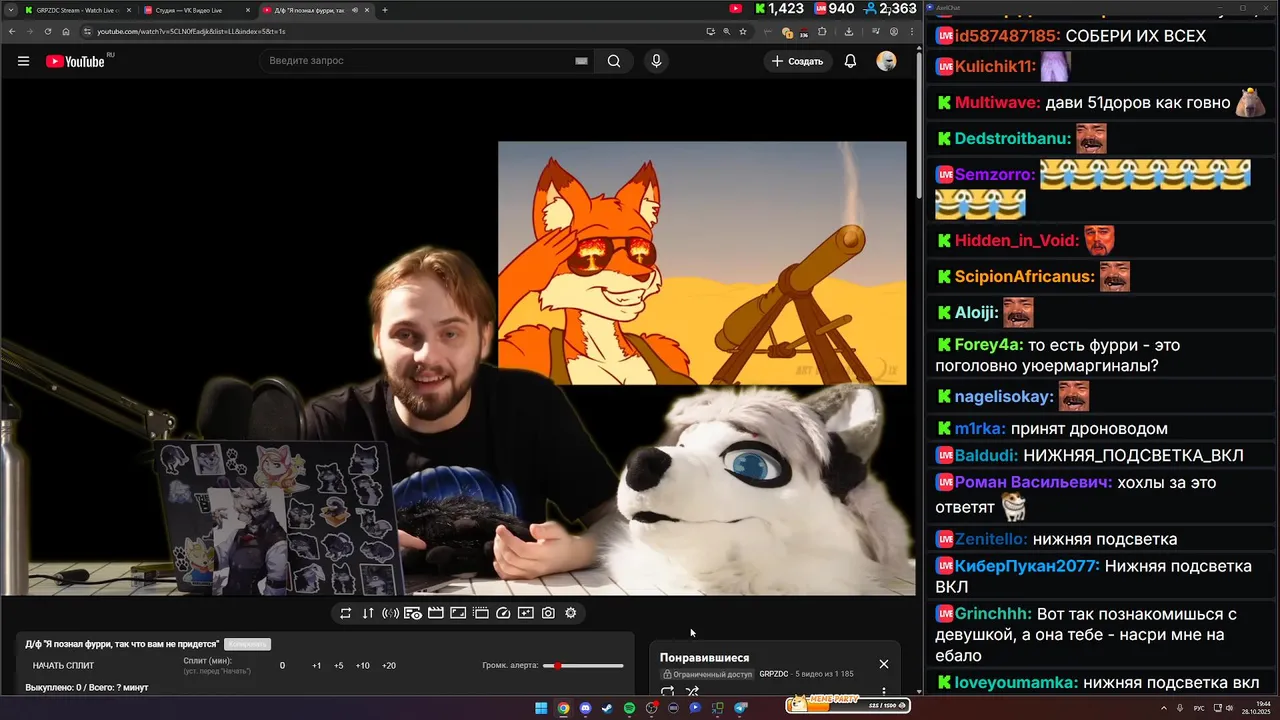Image resolution: width=1280 pixels, height=720 pixels.
Task: Switch the РУС keyboard language indicator
Action: 1199,708
